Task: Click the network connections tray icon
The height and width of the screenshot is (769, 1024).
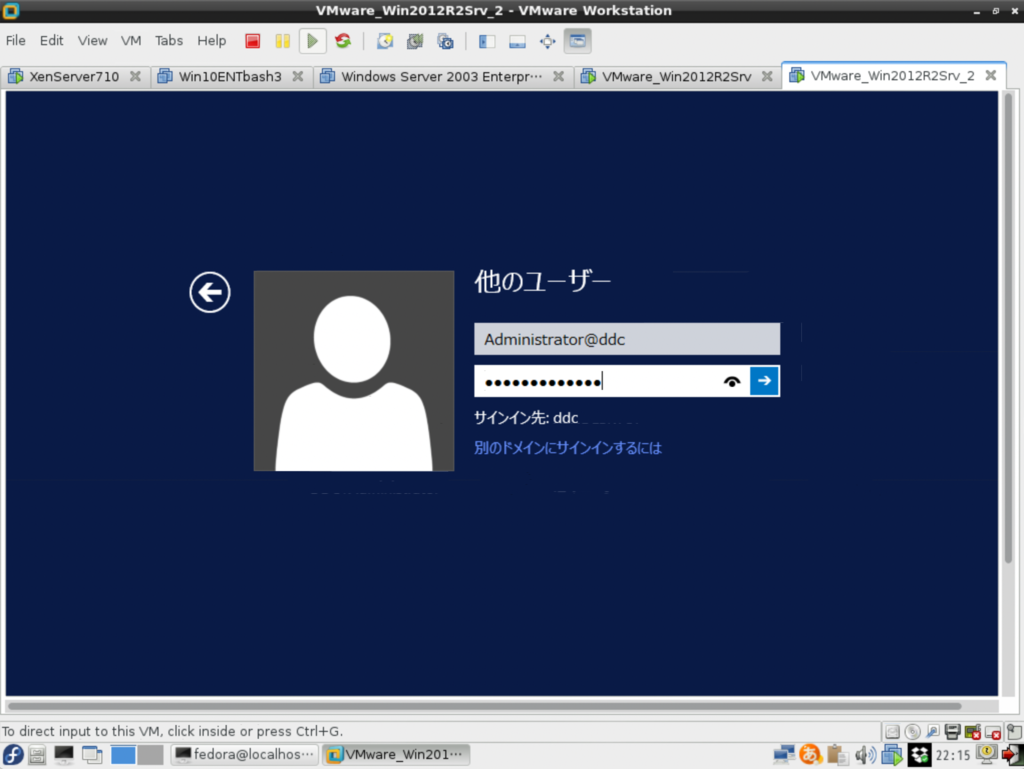Action: (x=783, y=755)
